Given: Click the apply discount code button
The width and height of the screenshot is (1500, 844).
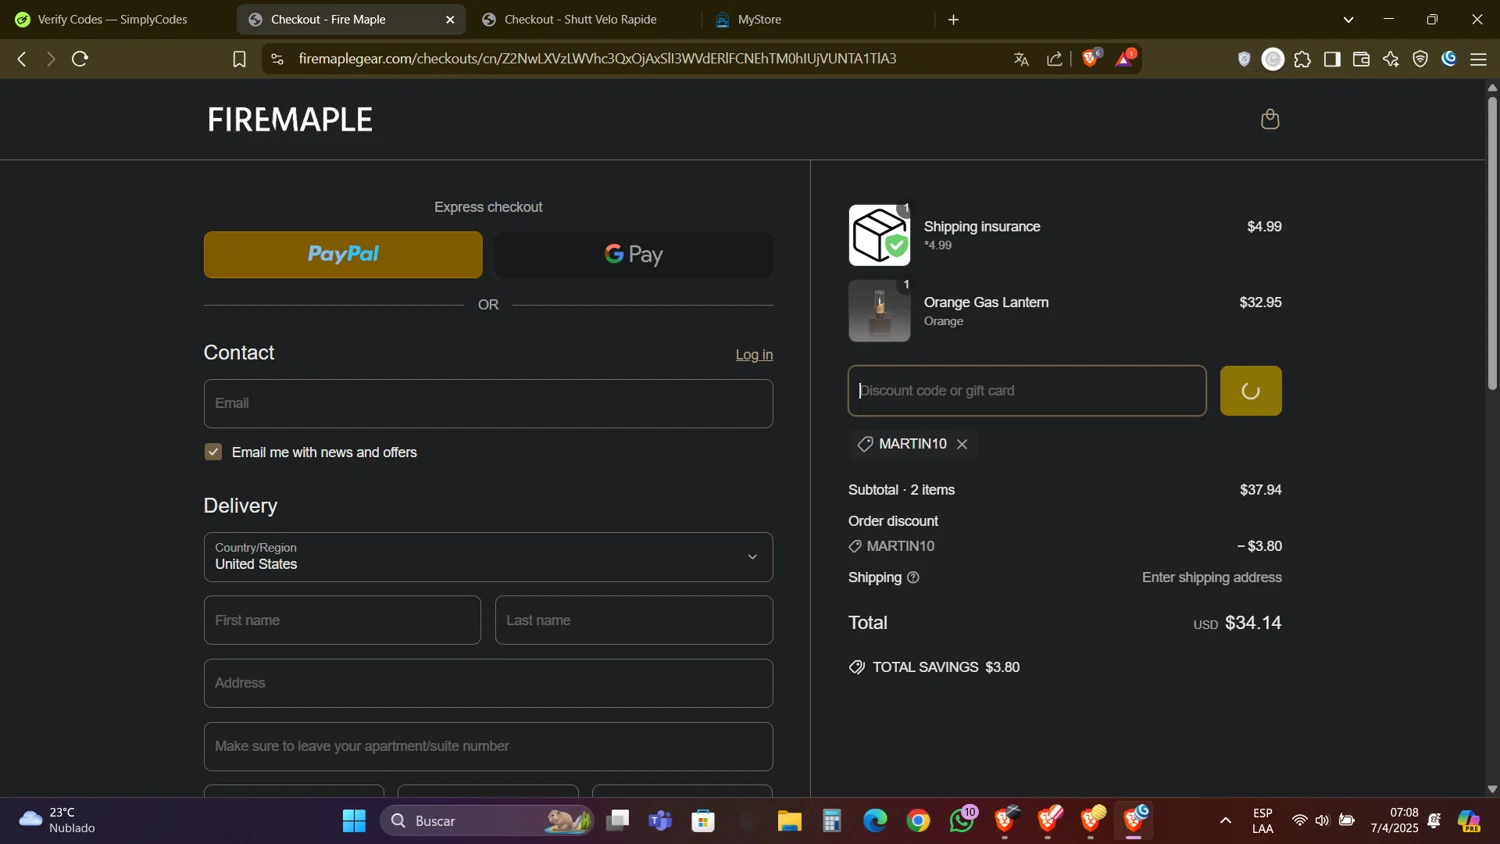Looking at the screenshot, I should [1250, 391].
